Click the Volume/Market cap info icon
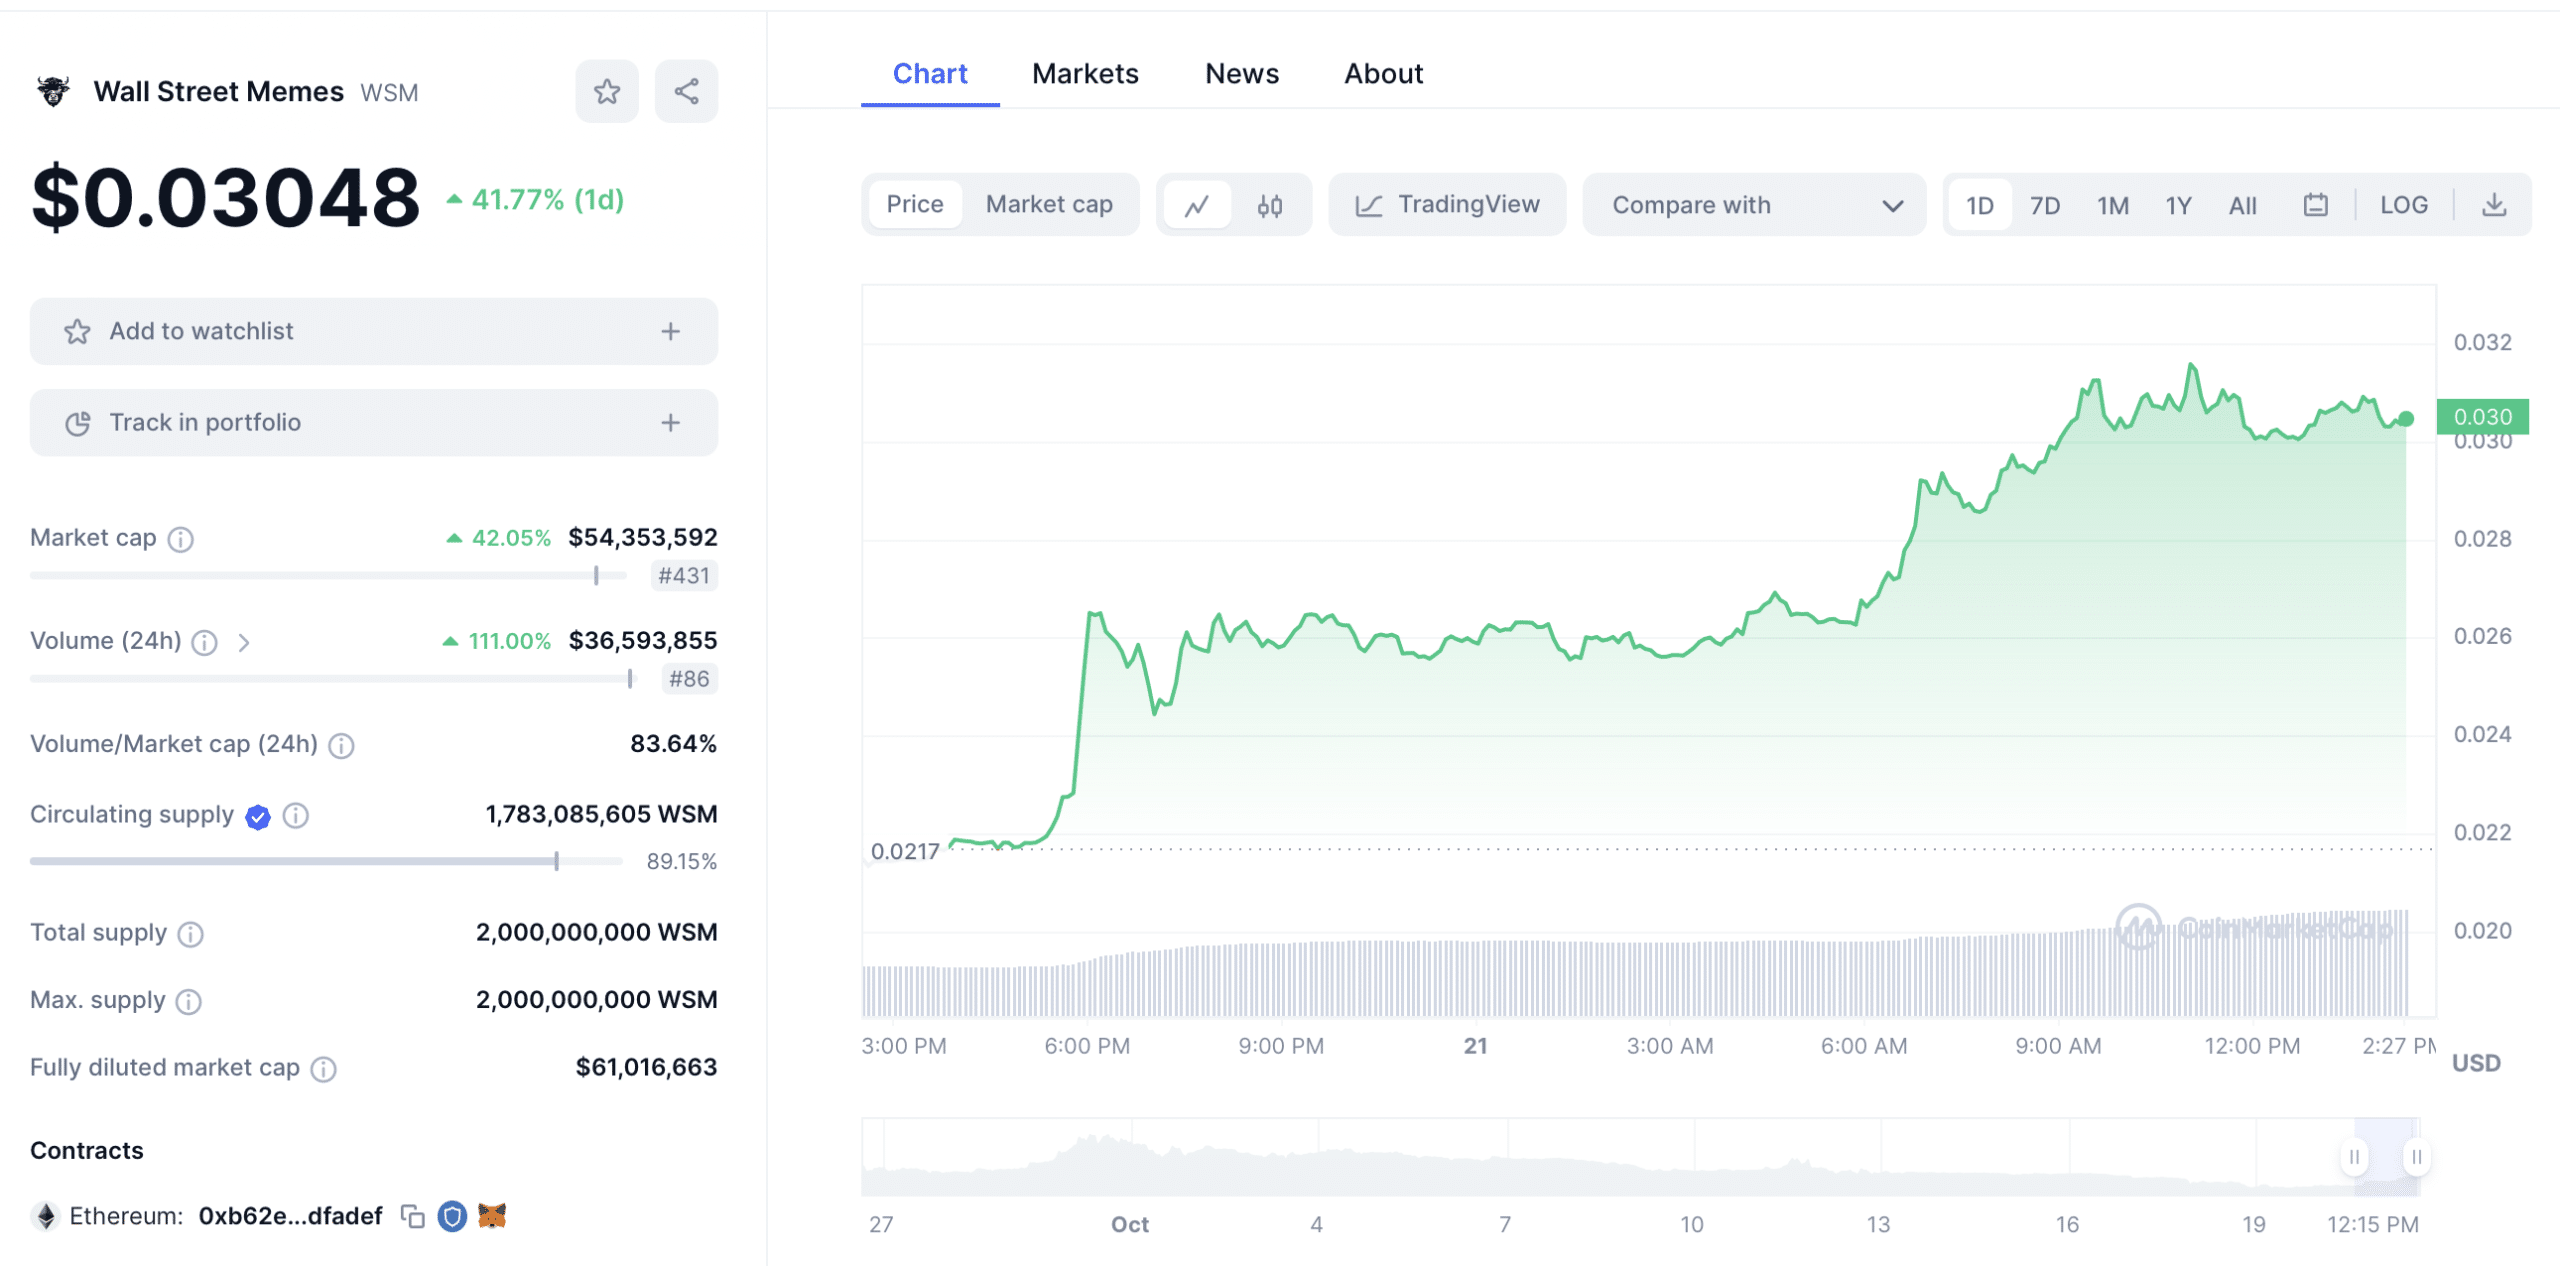2560x1266 pixels. click(x=341, y=745)
